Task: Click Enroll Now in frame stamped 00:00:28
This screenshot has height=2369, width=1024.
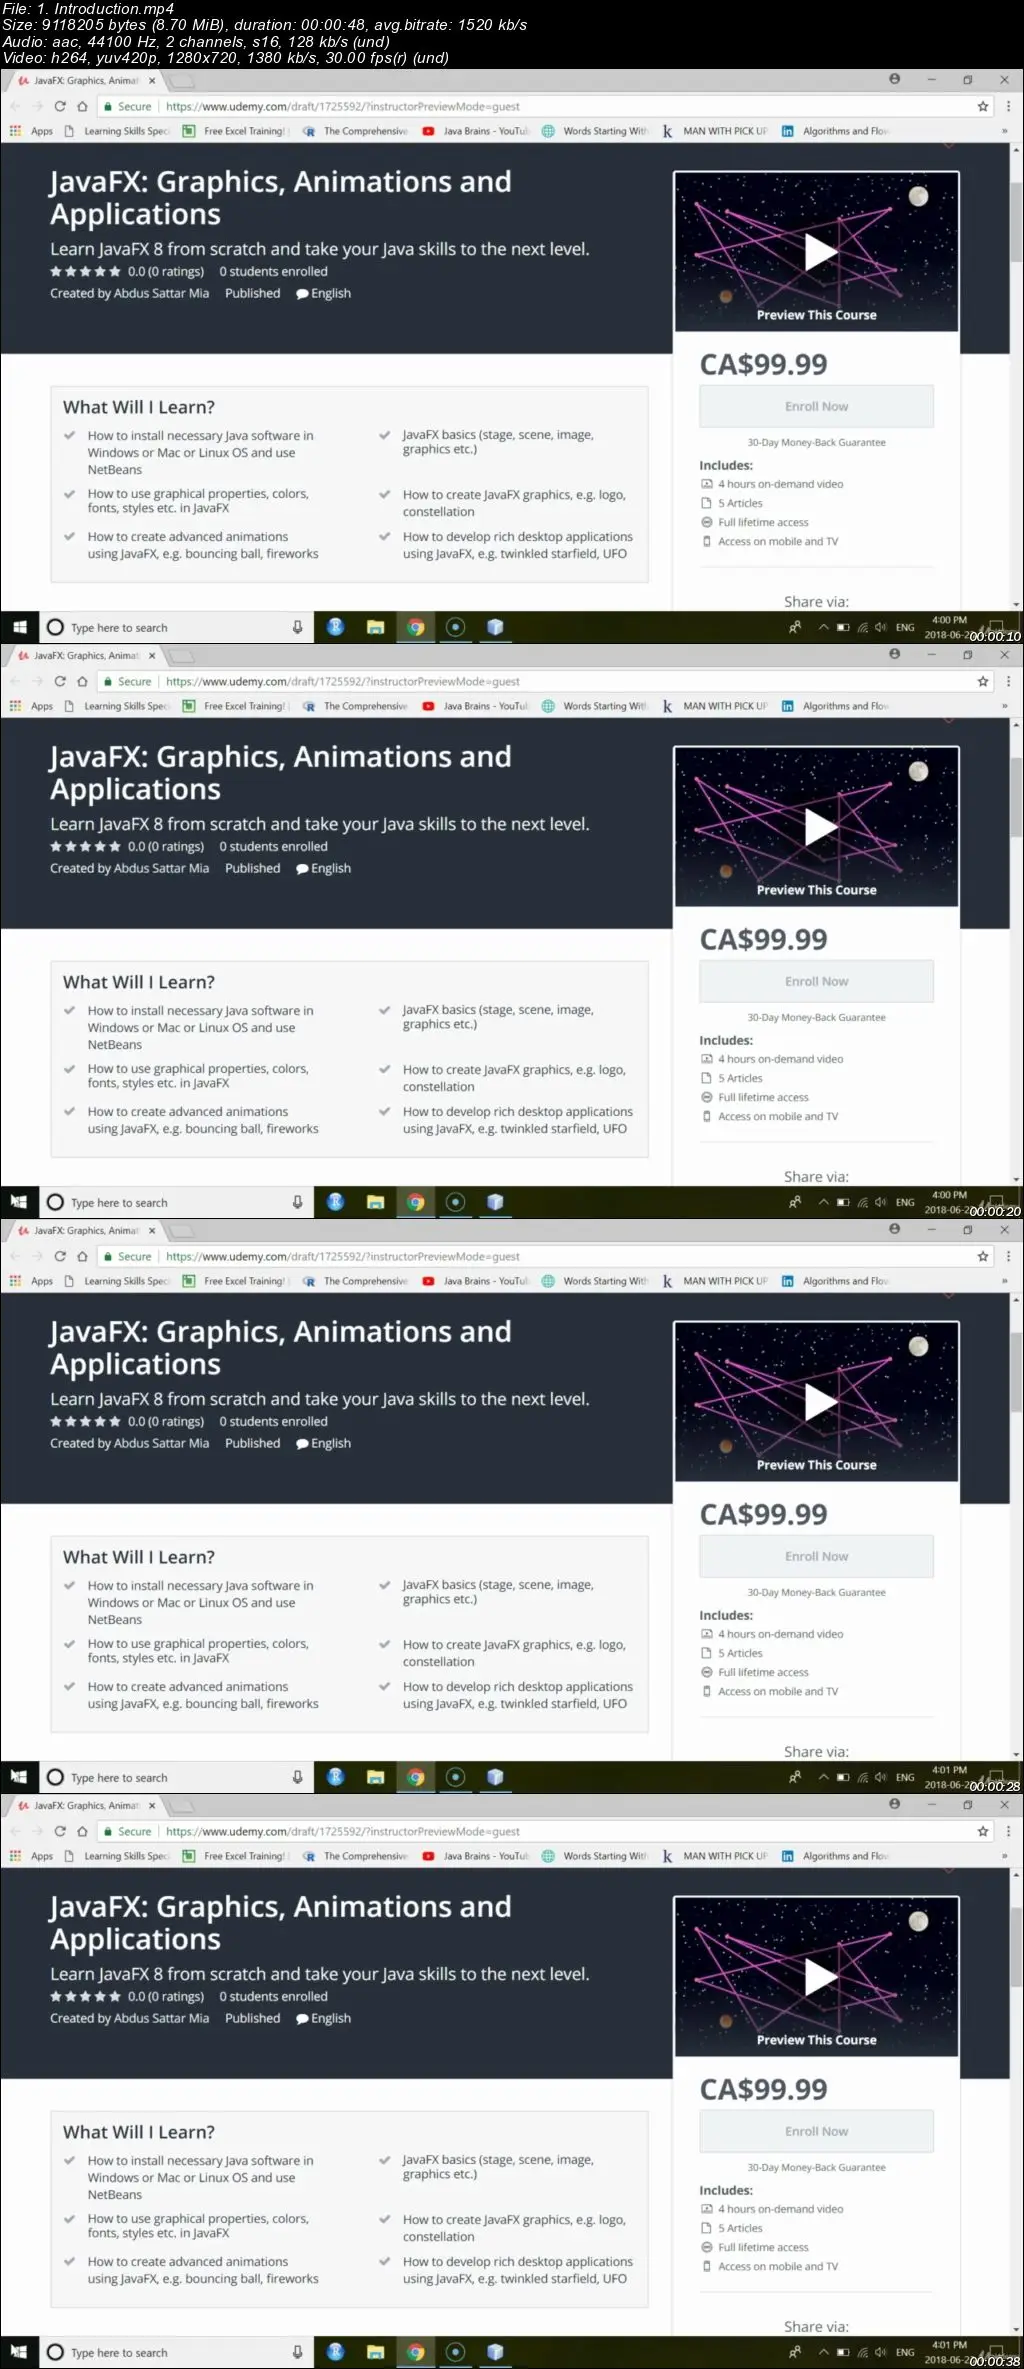Action: click(x=816, y=1557)
